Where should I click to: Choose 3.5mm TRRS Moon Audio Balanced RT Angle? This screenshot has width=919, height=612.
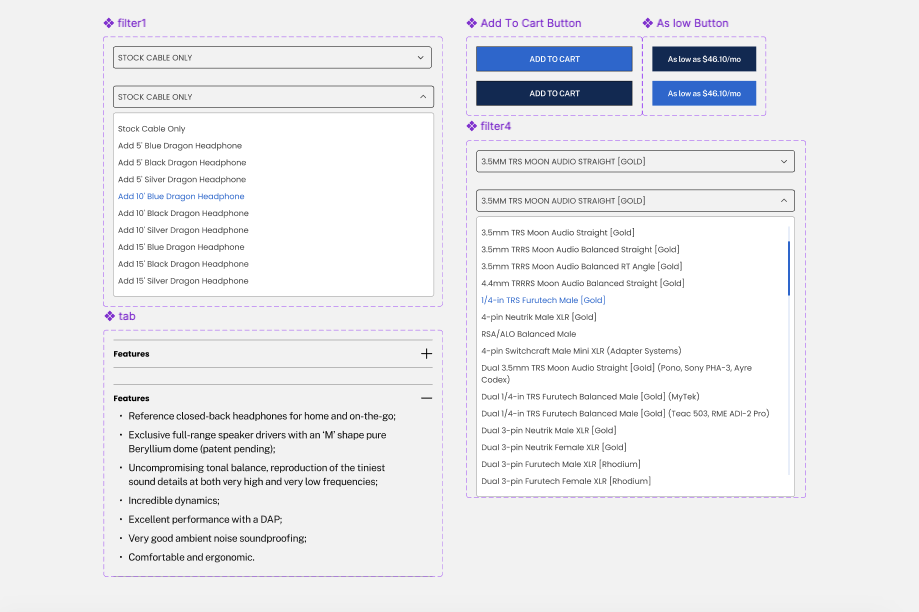[581, 267]
